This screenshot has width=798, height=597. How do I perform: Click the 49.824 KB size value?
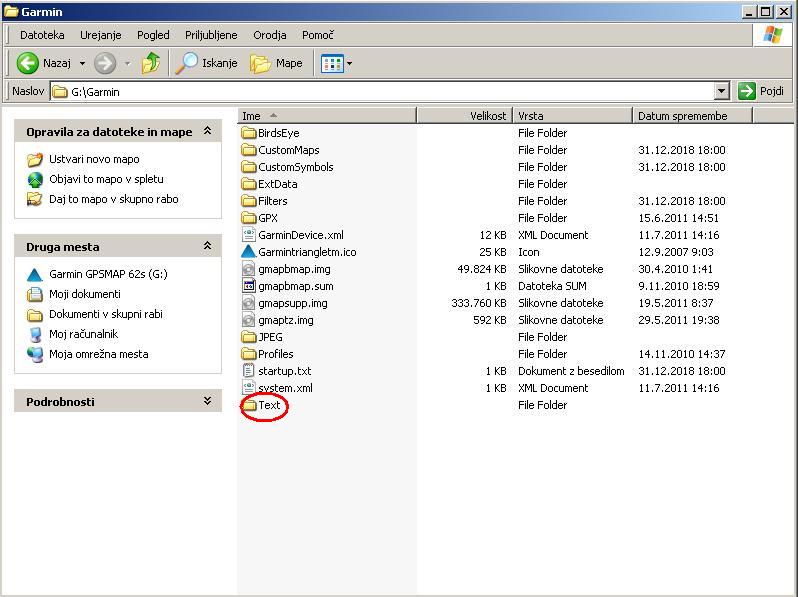coord(482,269)
